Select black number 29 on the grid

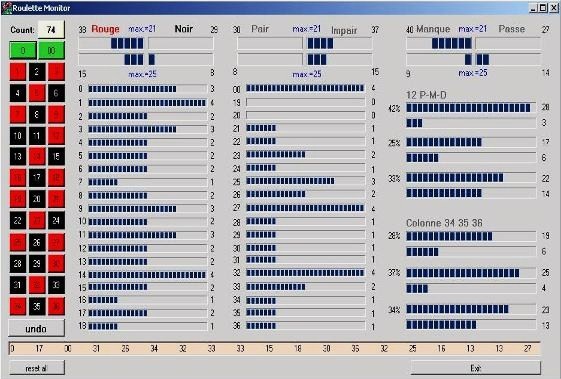(37, 264)
